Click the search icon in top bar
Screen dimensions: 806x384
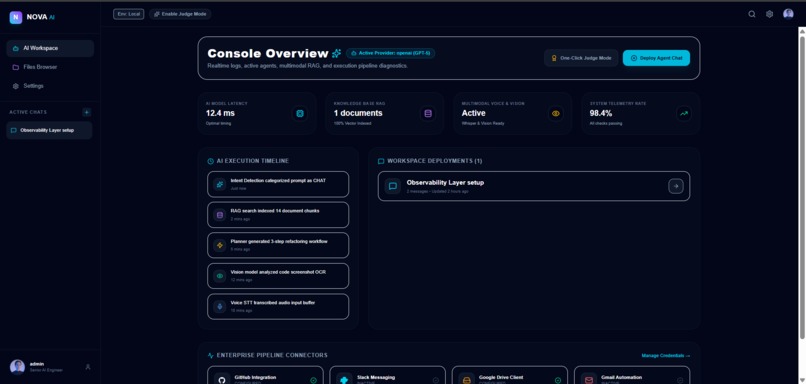[752, 14]
